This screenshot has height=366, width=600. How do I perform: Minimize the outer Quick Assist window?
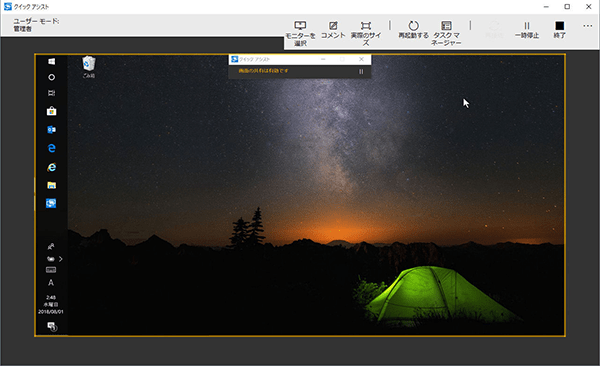point(546,7)
